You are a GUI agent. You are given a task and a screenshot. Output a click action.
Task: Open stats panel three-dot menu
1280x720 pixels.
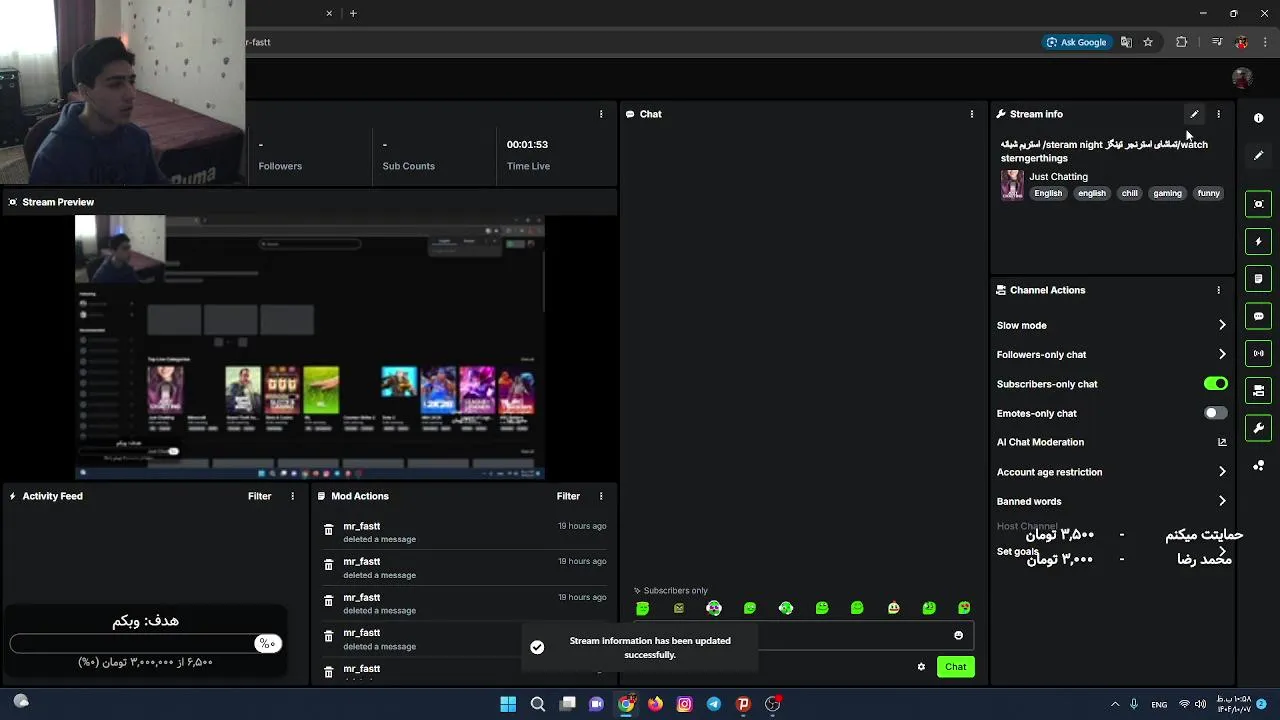pyautogui.click(x=601, y=114)
